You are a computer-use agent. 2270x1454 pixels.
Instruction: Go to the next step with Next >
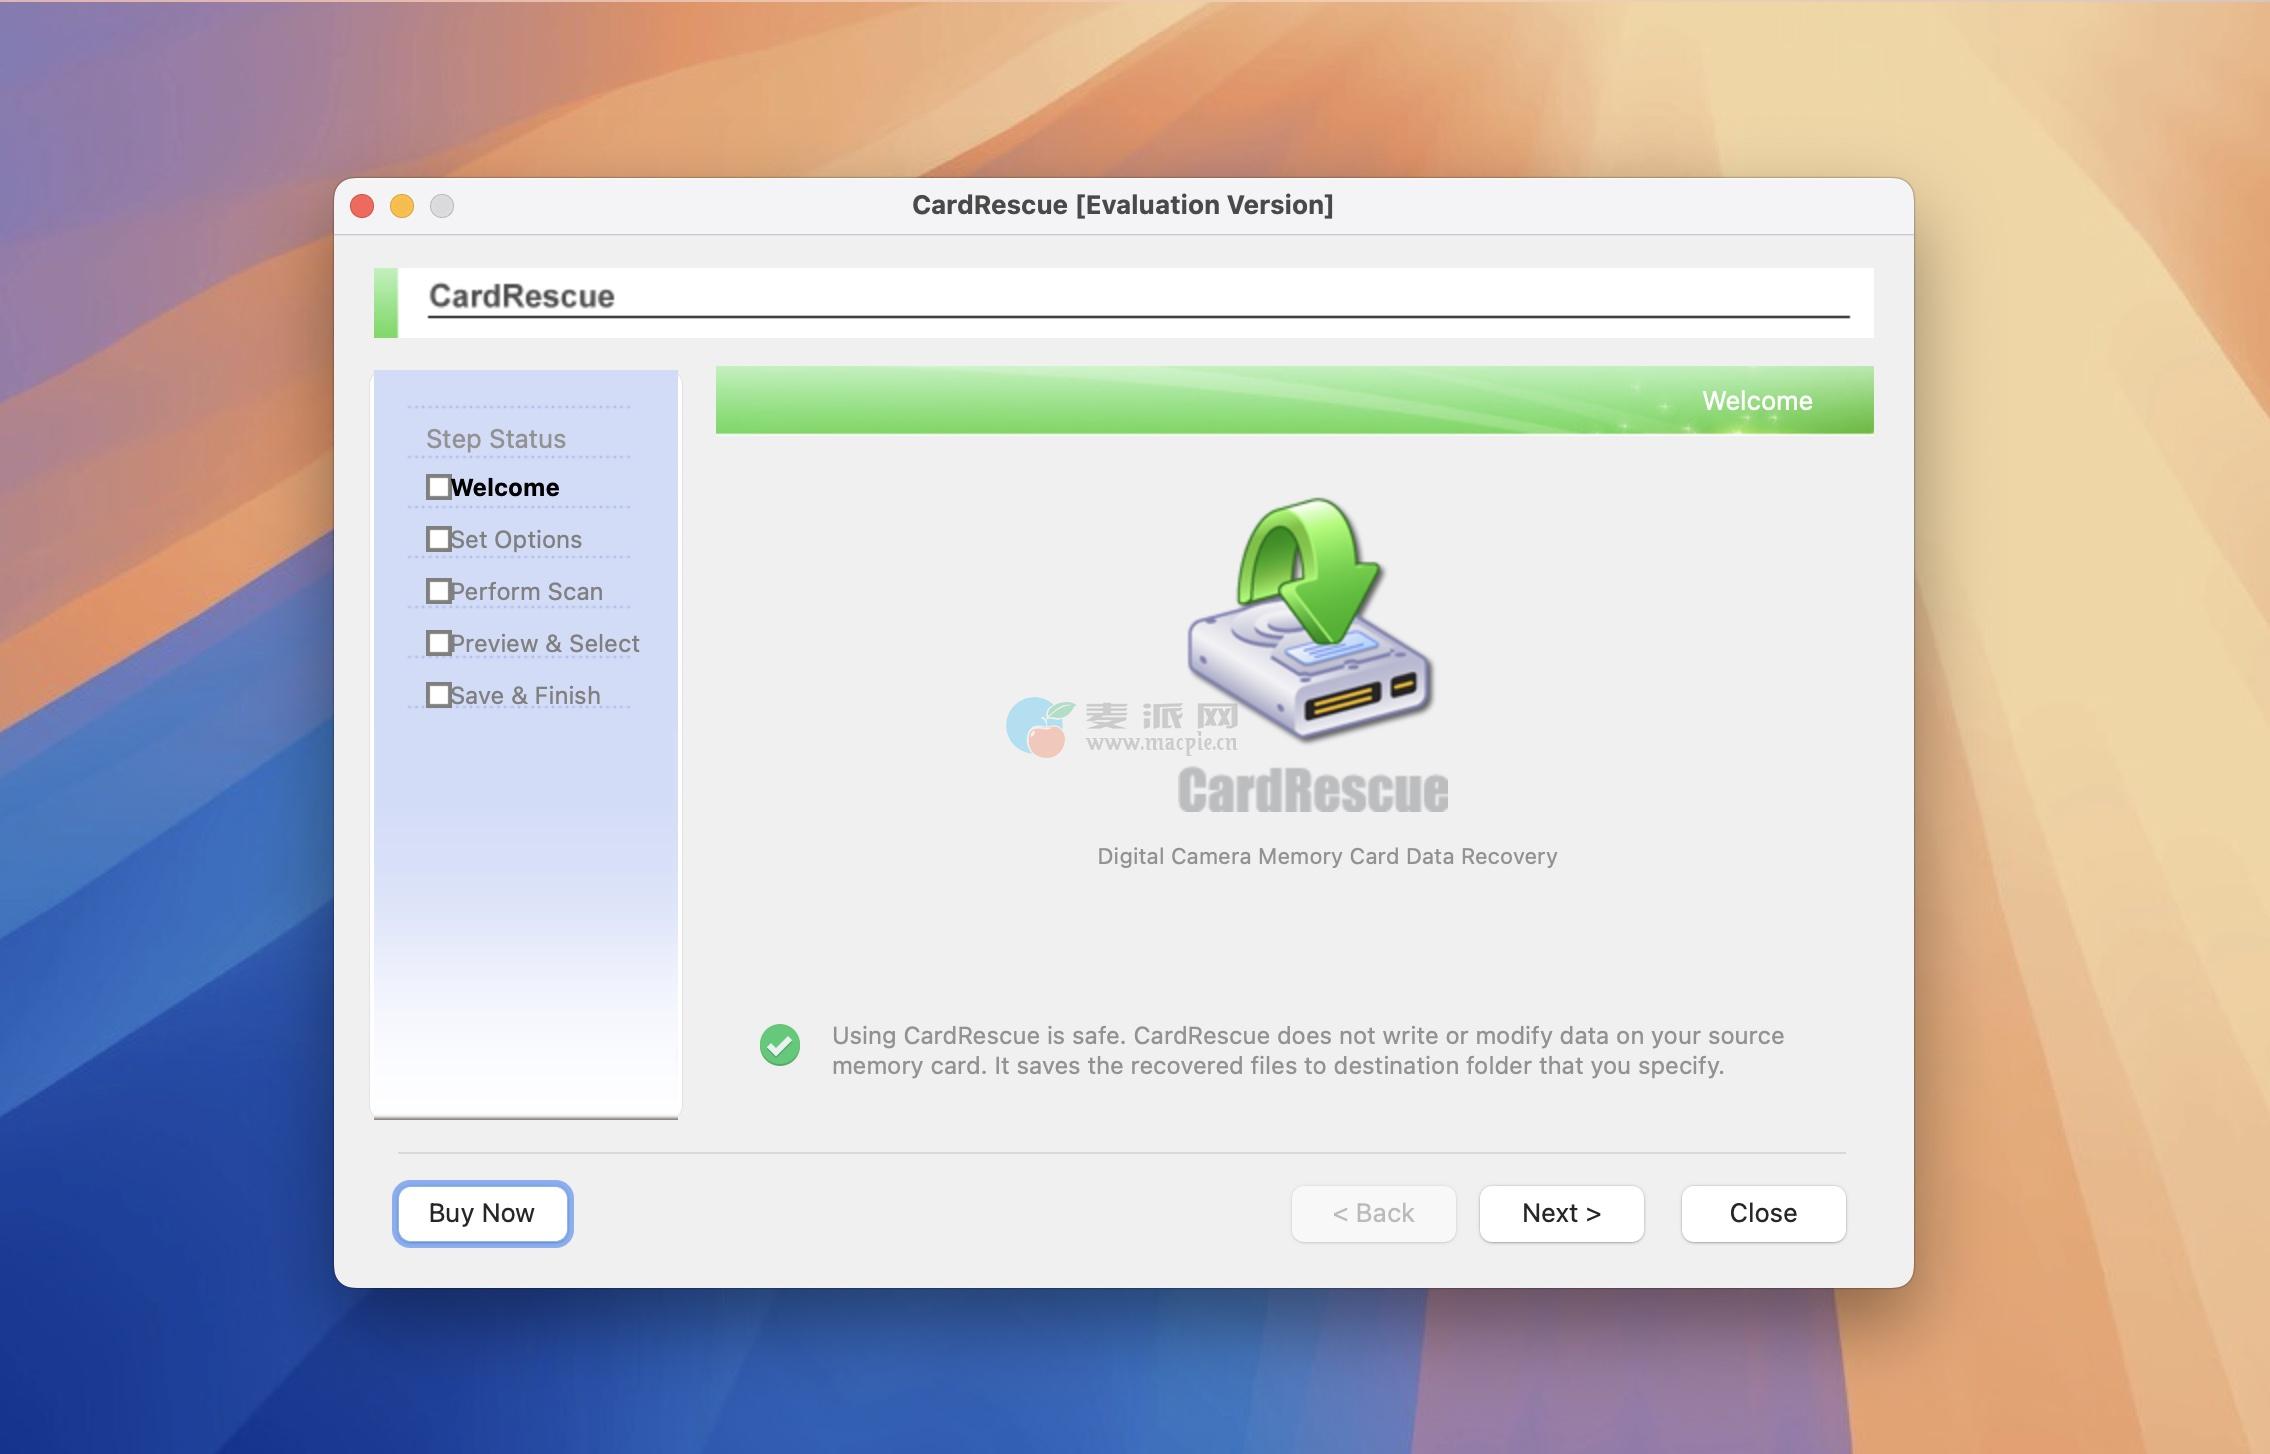point(1561,1213)
